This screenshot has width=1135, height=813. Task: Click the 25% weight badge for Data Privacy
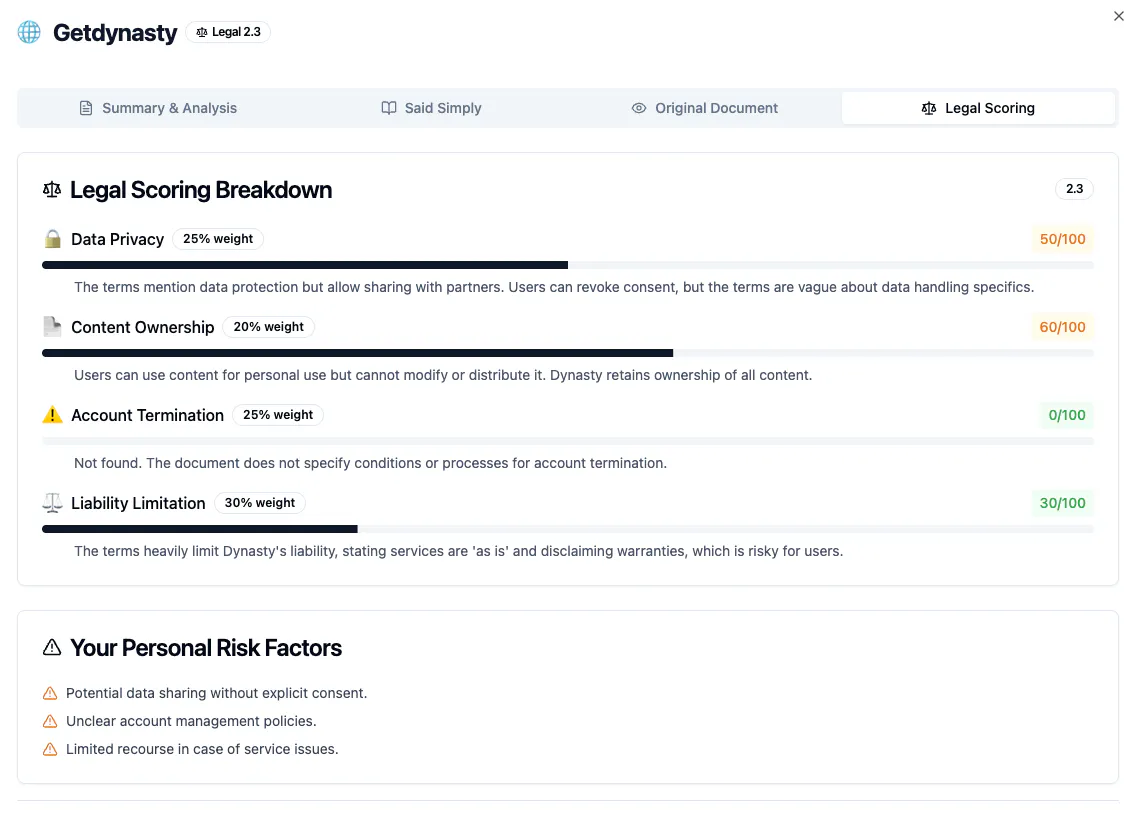coord(218,239)
